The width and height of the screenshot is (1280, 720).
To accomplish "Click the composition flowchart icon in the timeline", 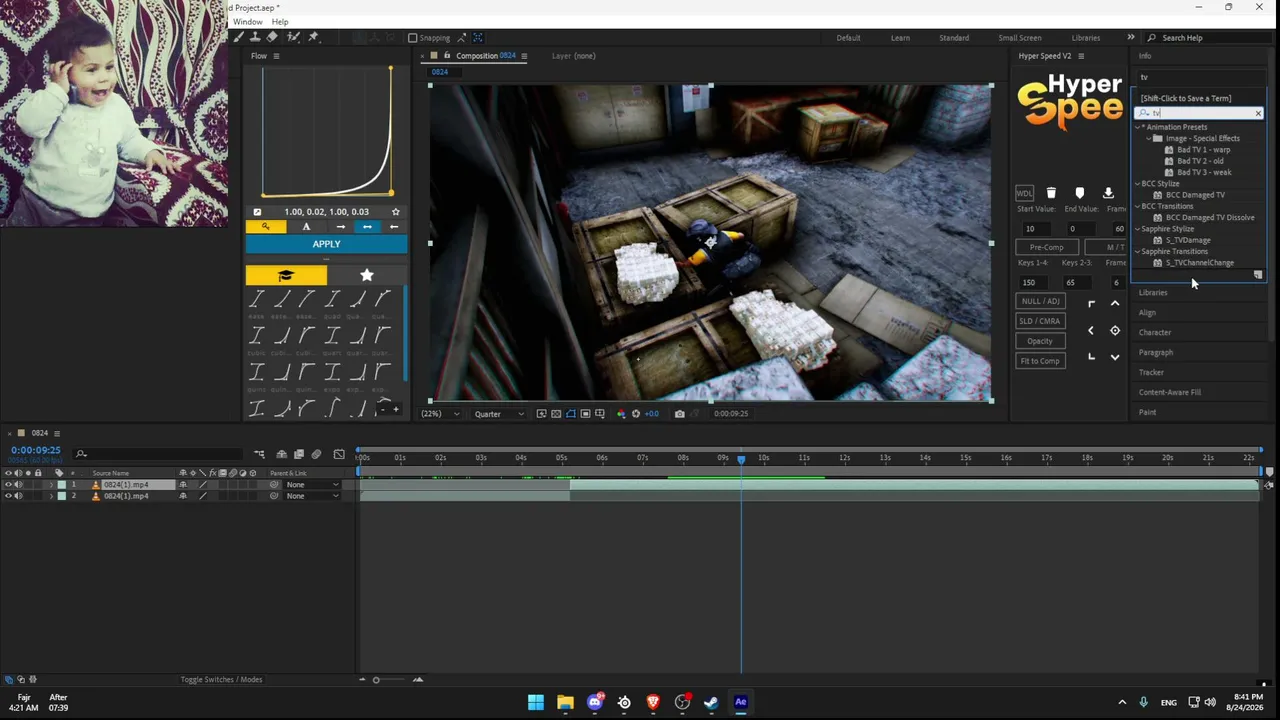I will coord(259,455).
